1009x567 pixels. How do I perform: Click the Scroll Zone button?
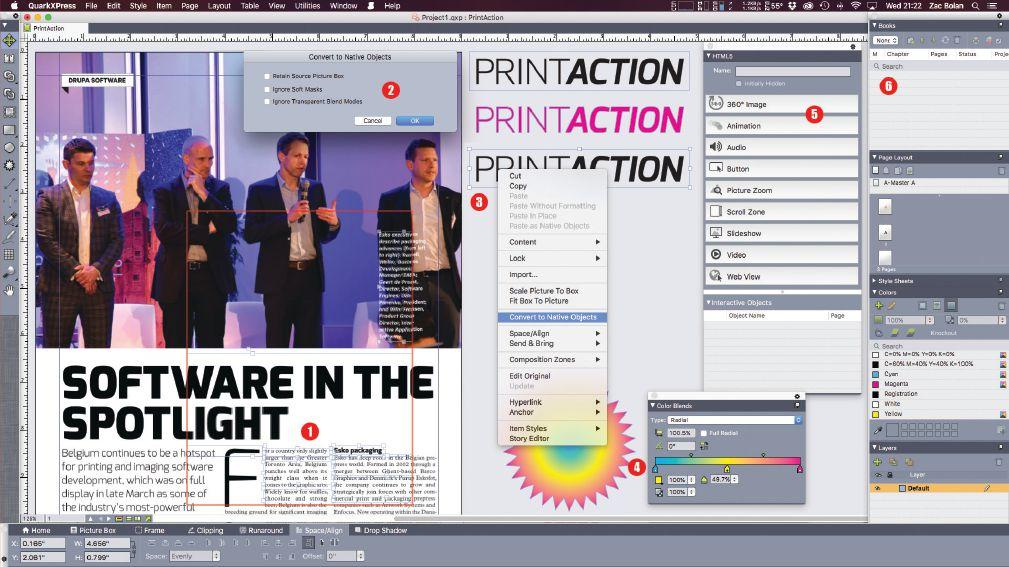click(782, 212)
